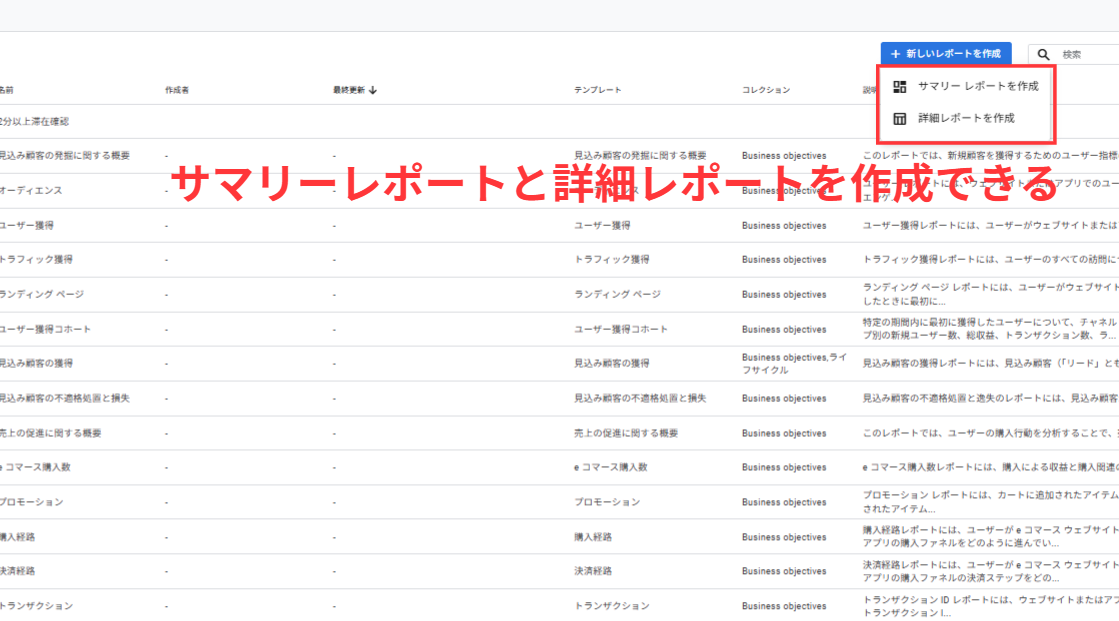Sort by the テンプレート column header
Screen dimensions: 1119x621
pyautogui.click(x=597, y=90)
